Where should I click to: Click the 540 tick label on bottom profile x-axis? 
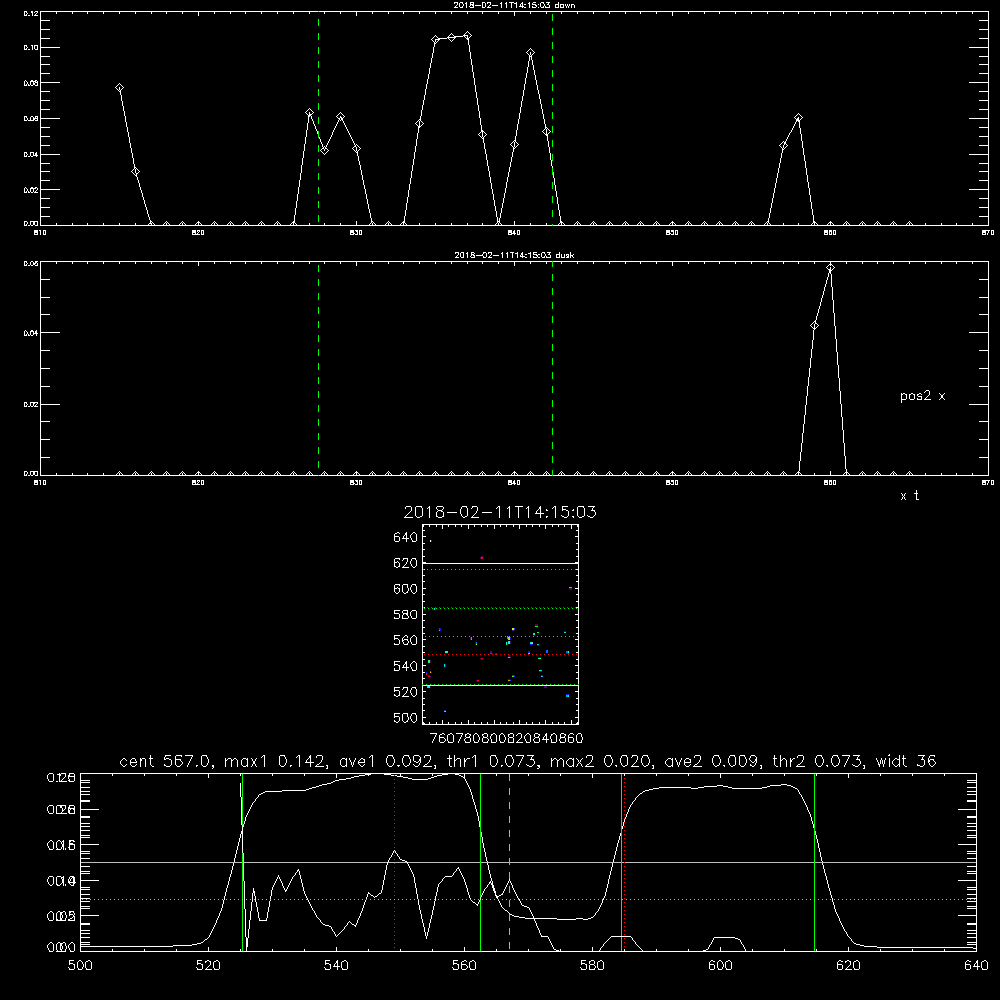point(336,966)
